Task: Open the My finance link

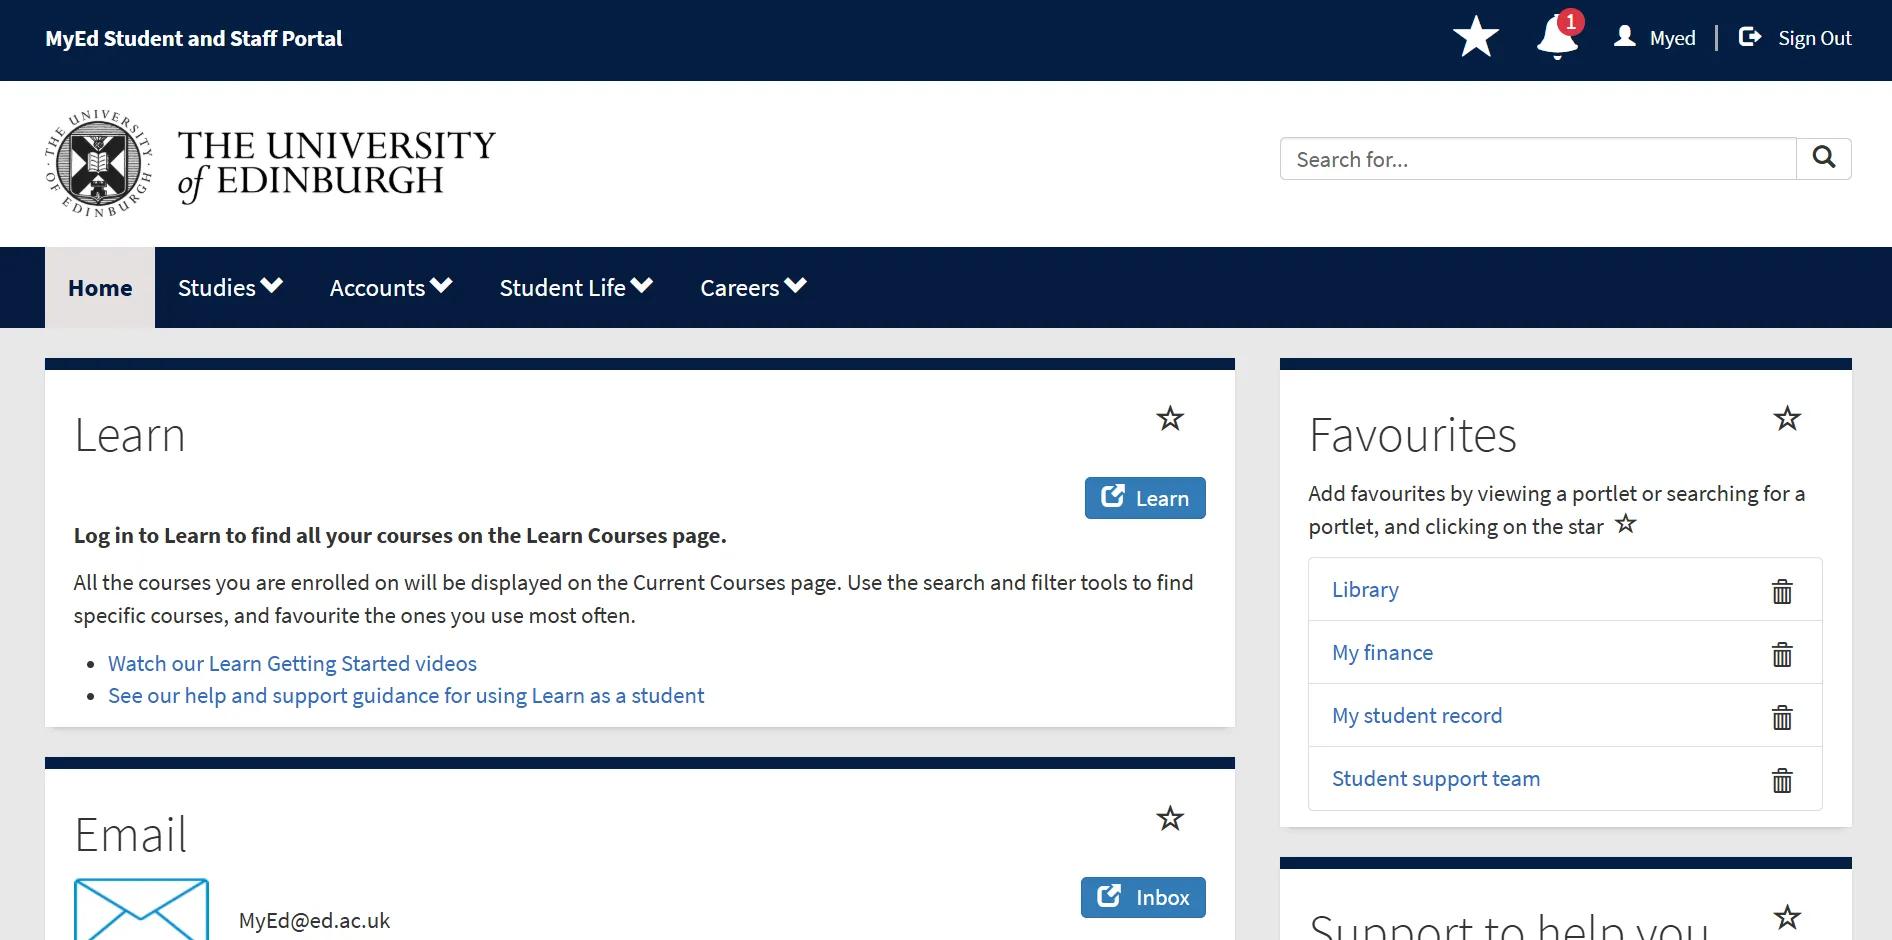Action: click(1382, 653)
